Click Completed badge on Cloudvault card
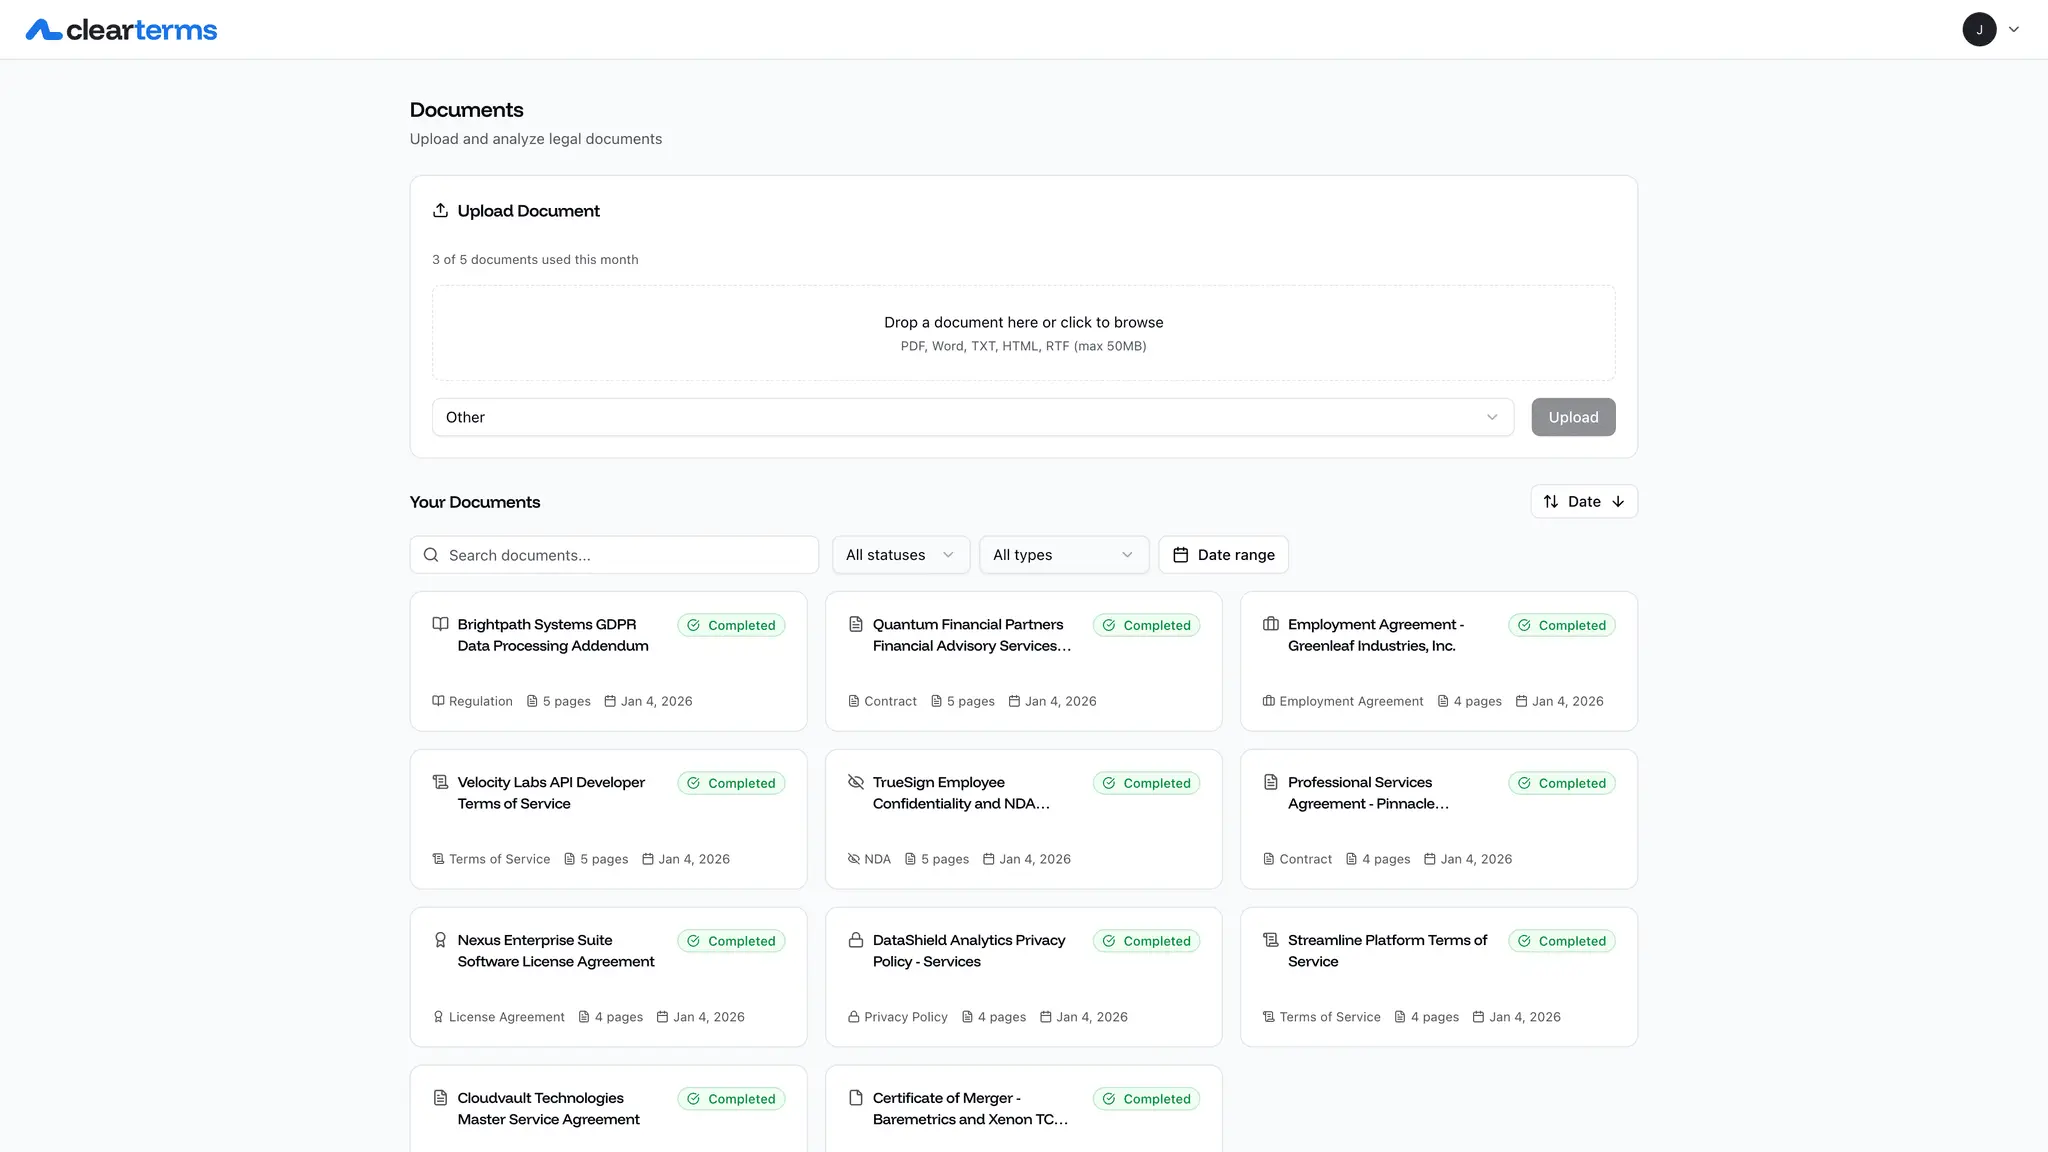 pos(731,1099)
